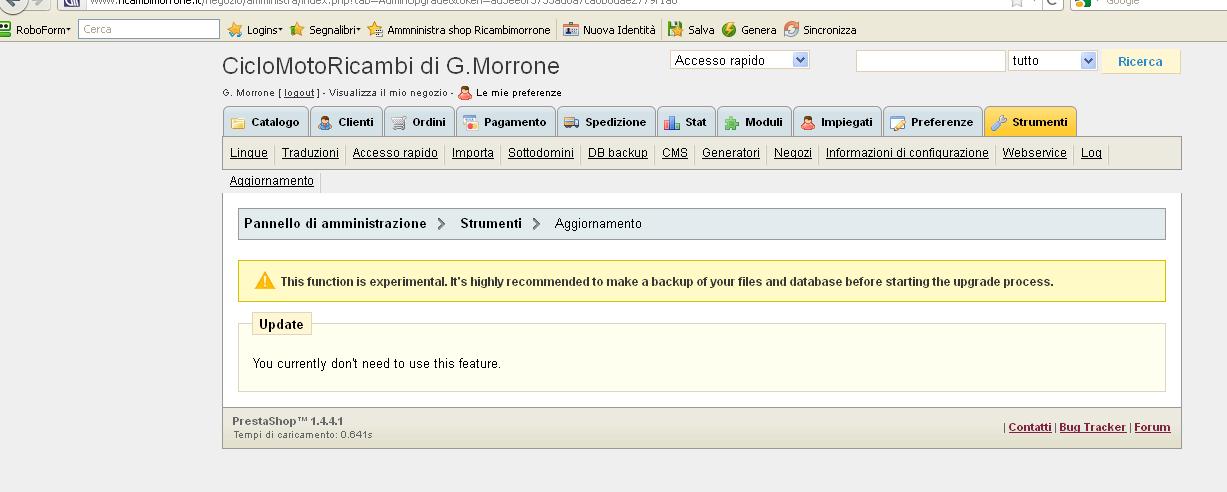Screen dimensions: 1227x492
Task: Open the Negozi submenu link
Action: pos(793,153)
